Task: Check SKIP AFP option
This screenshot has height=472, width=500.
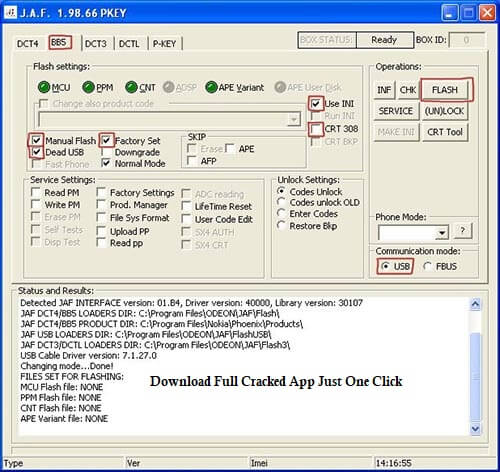Action: 192,161
